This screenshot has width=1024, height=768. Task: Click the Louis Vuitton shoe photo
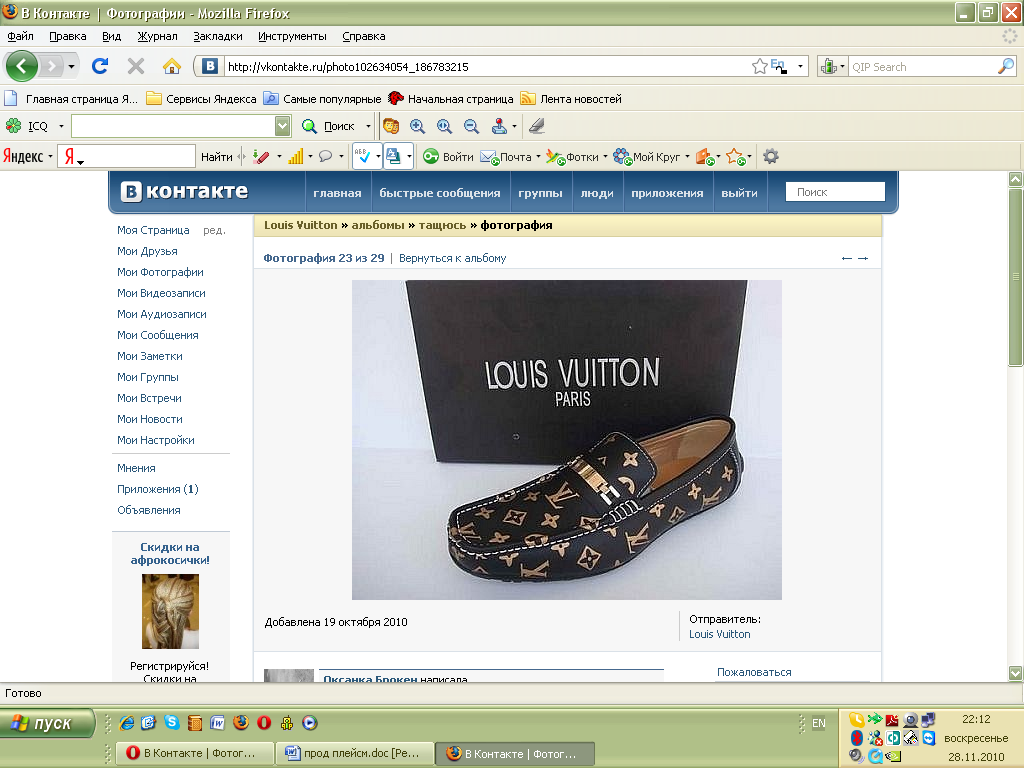[567, 440]
